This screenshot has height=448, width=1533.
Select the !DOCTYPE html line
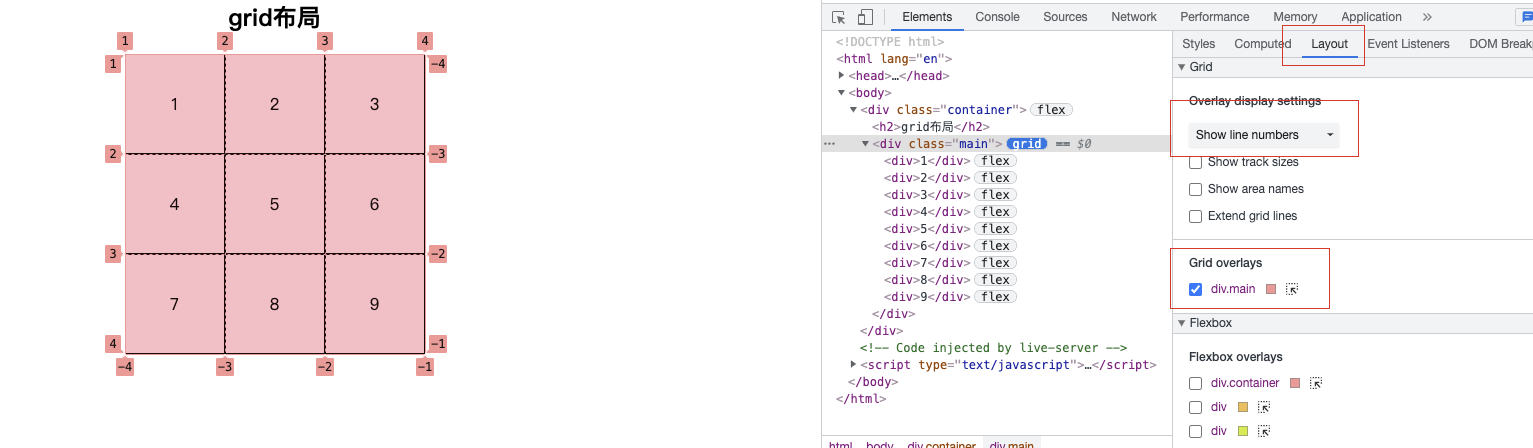[x=890, y=42]
